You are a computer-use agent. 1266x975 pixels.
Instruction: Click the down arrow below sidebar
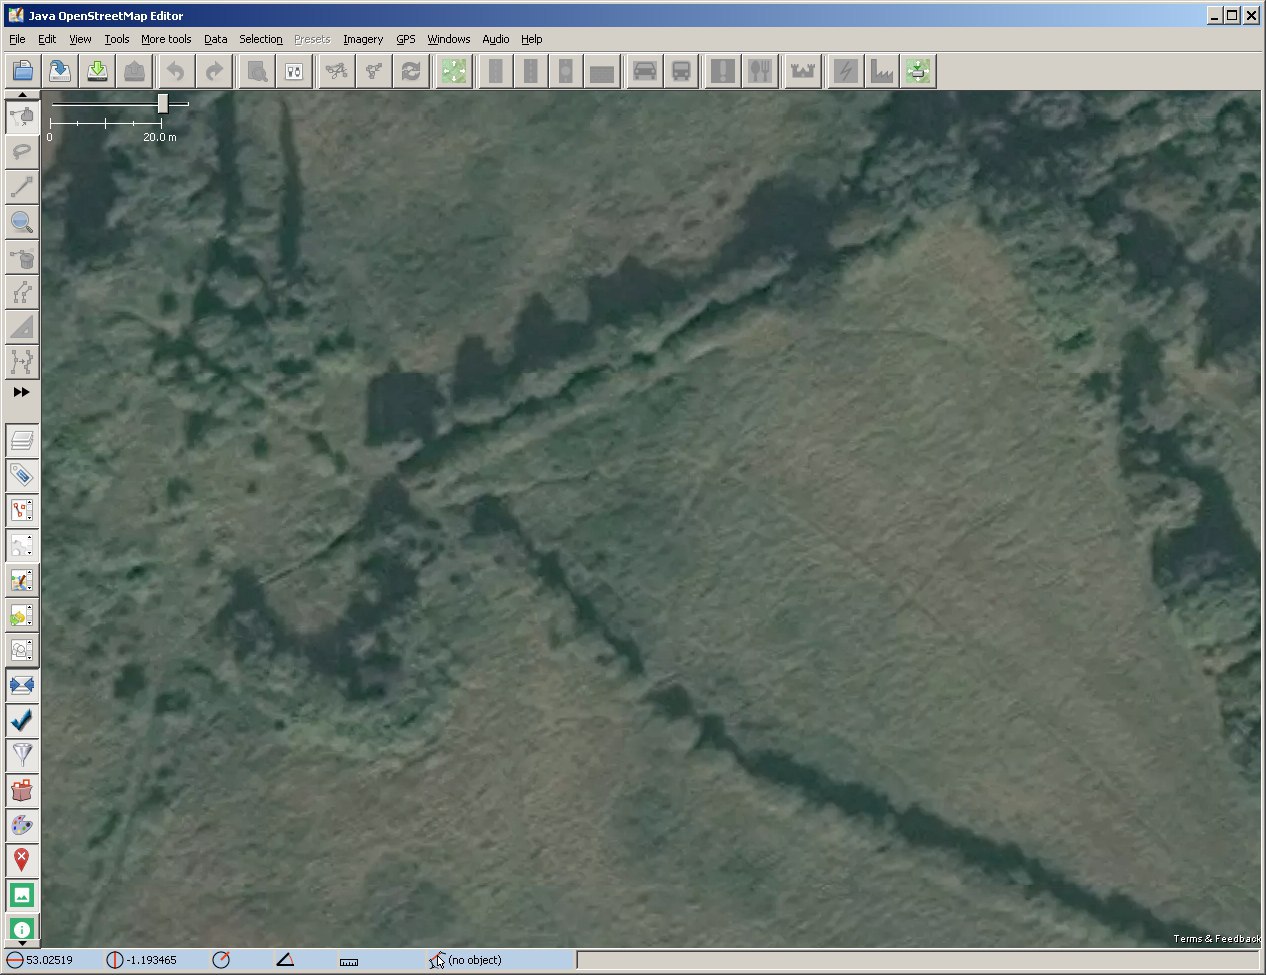(x=22, y=943)
